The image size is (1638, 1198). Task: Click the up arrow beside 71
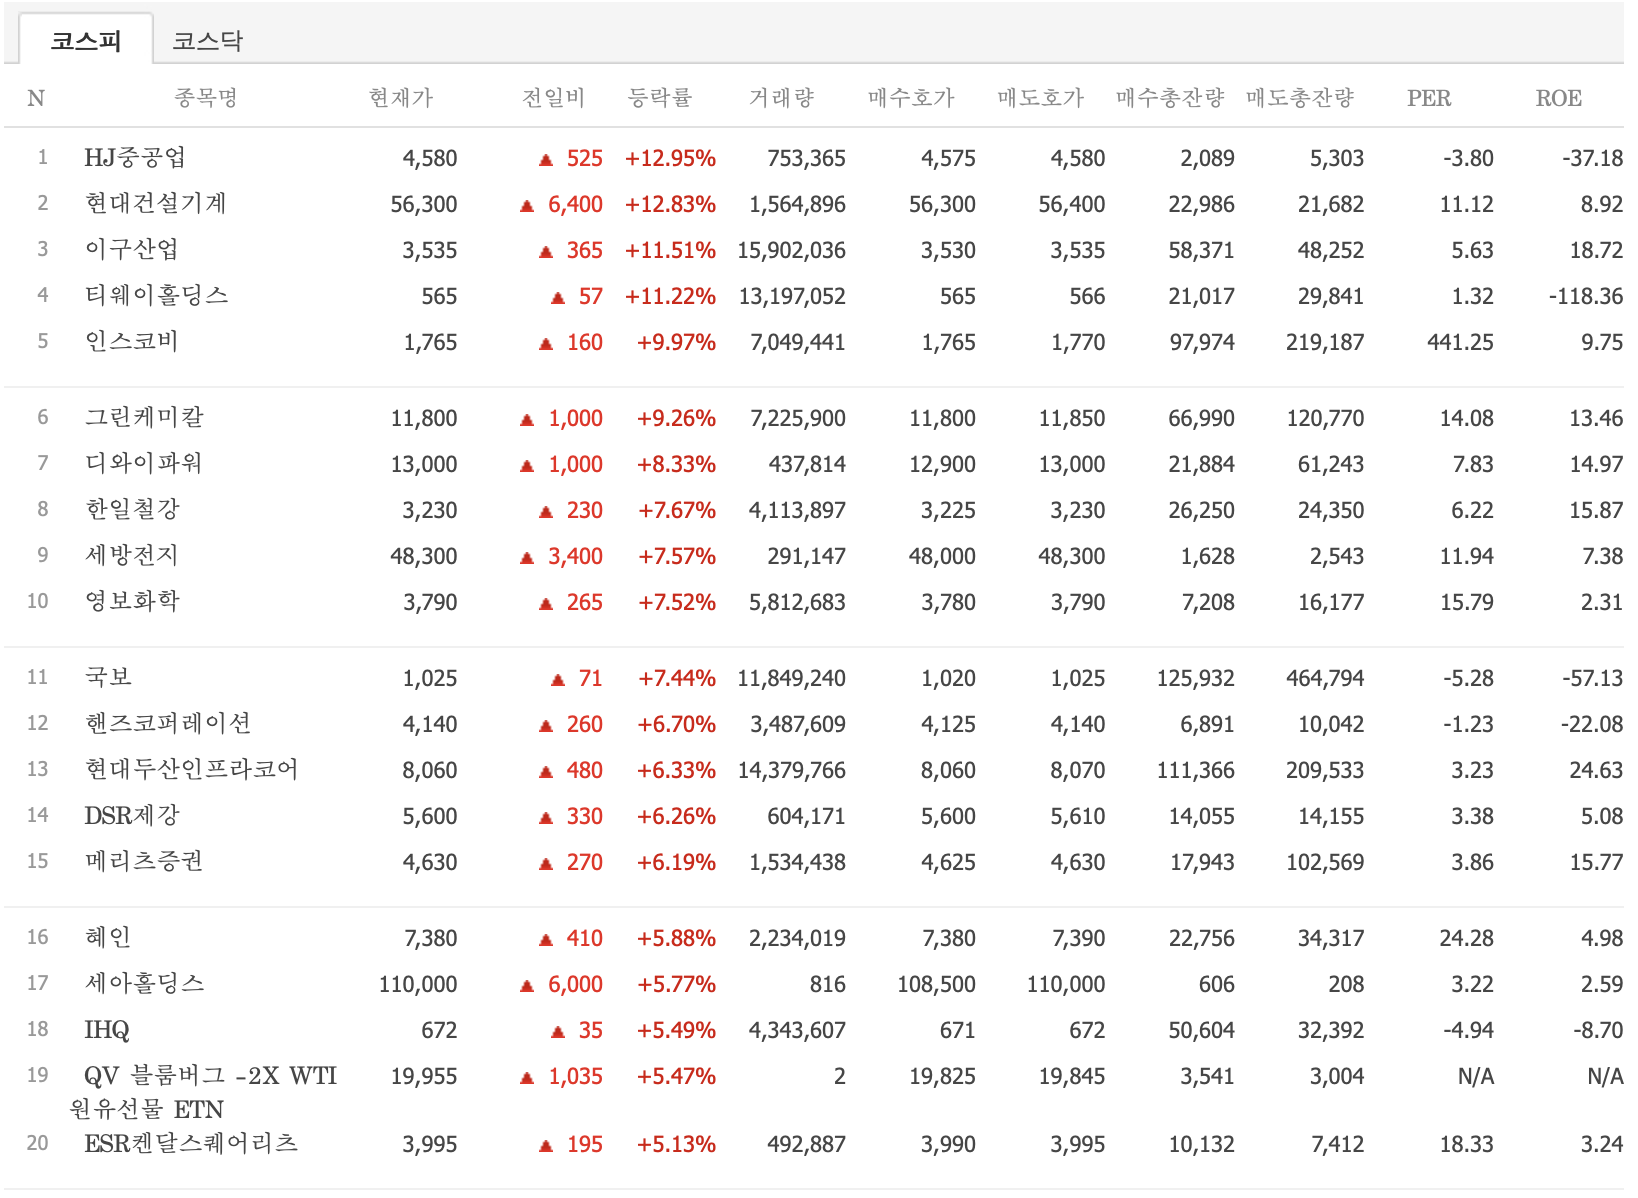(x=558, y=679)
